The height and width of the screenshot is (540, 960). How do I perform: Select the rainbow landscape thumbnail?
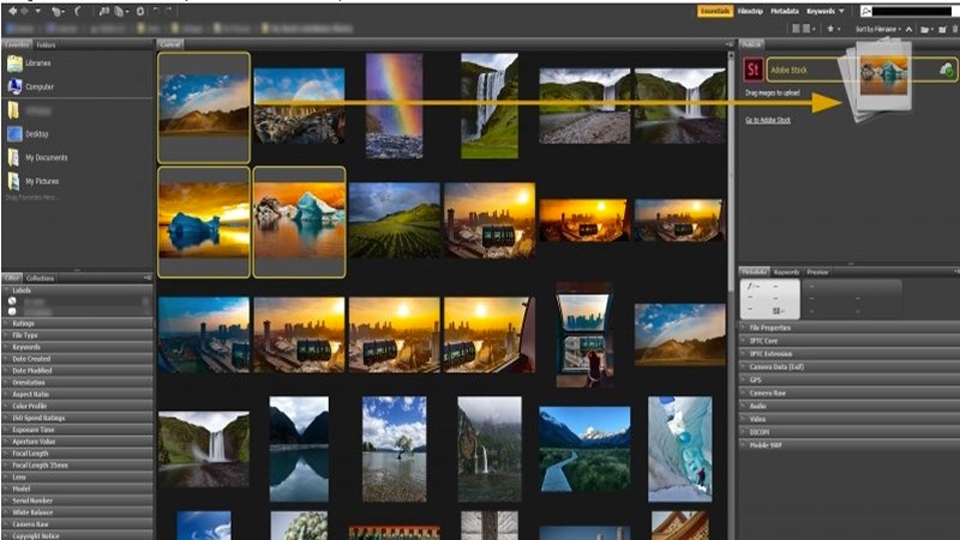394,105
